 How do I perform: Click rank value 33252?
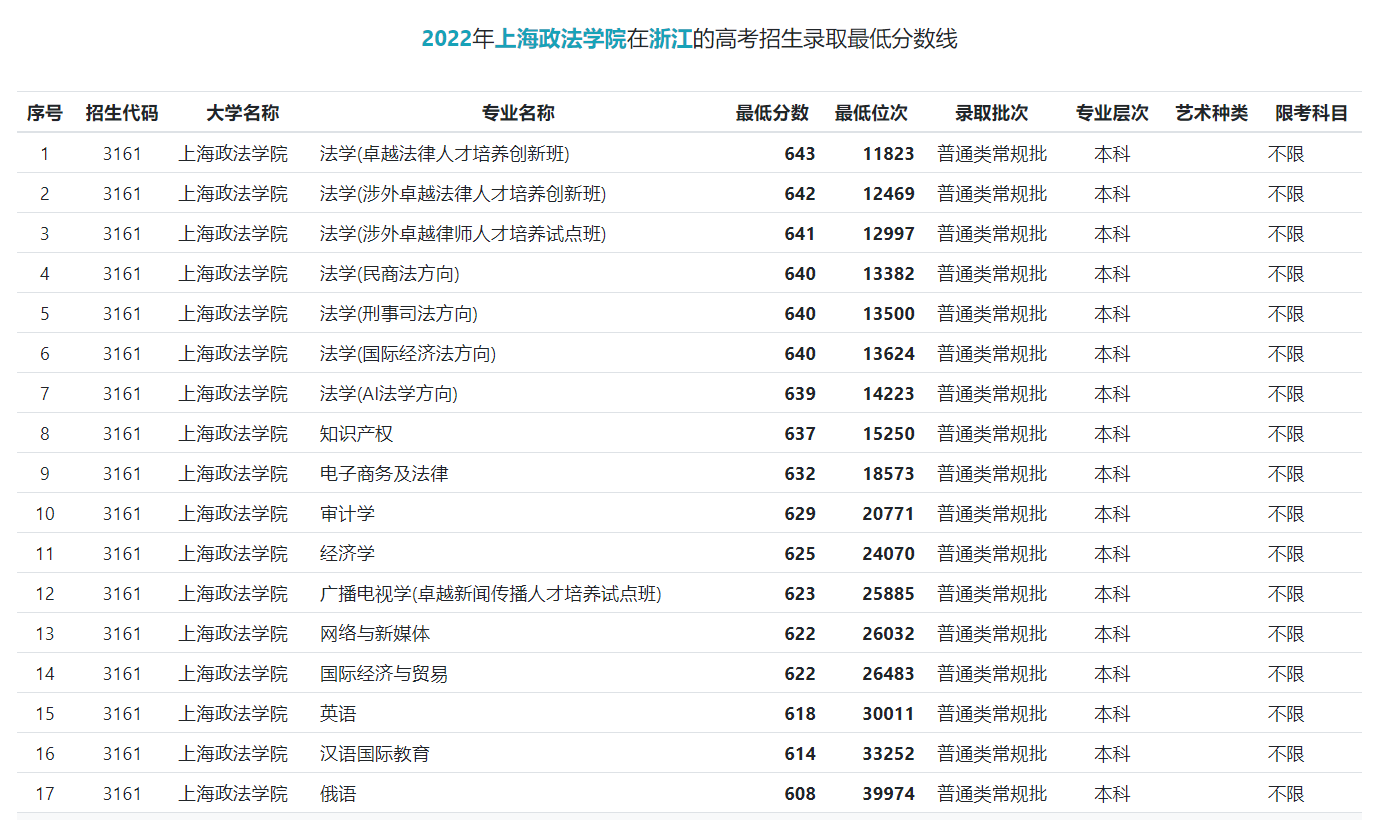click(889, 754)
